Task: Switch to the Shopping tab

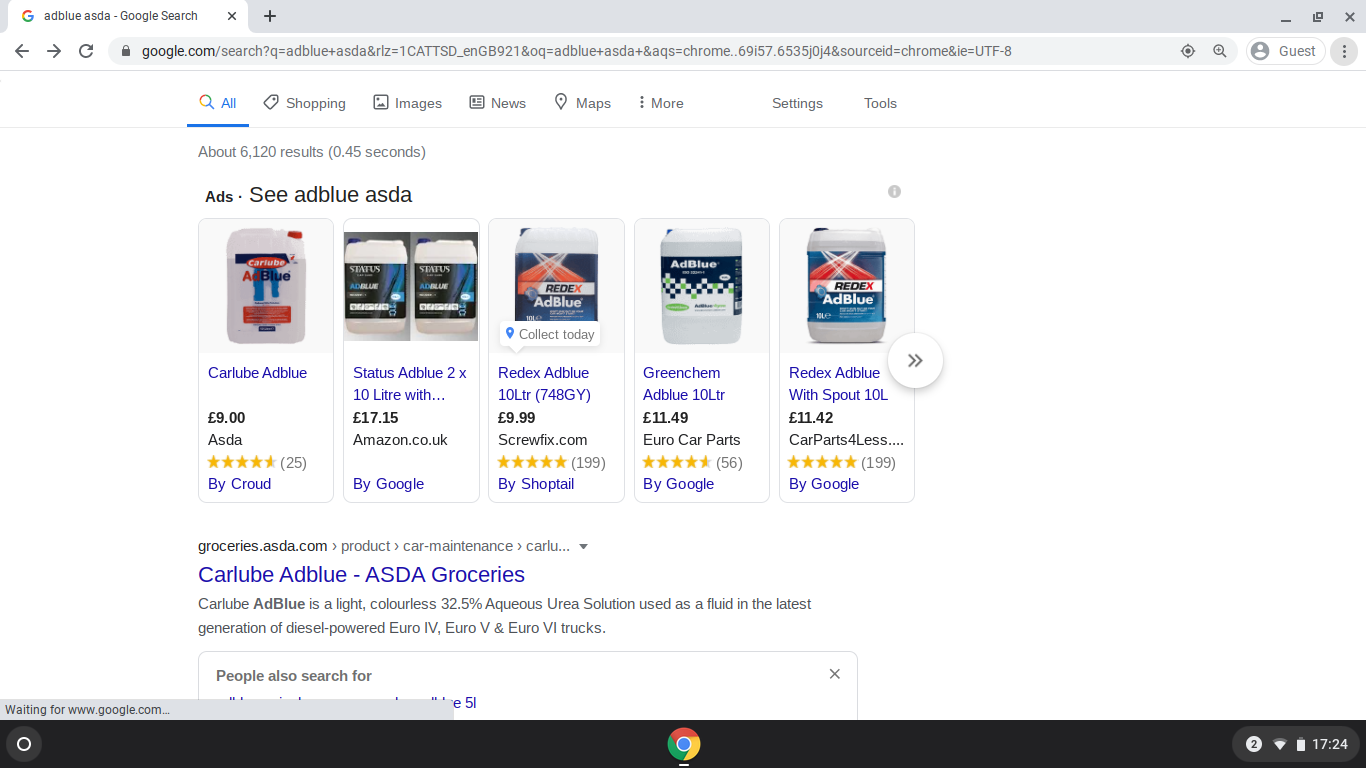Action: [x=305, y=103]
